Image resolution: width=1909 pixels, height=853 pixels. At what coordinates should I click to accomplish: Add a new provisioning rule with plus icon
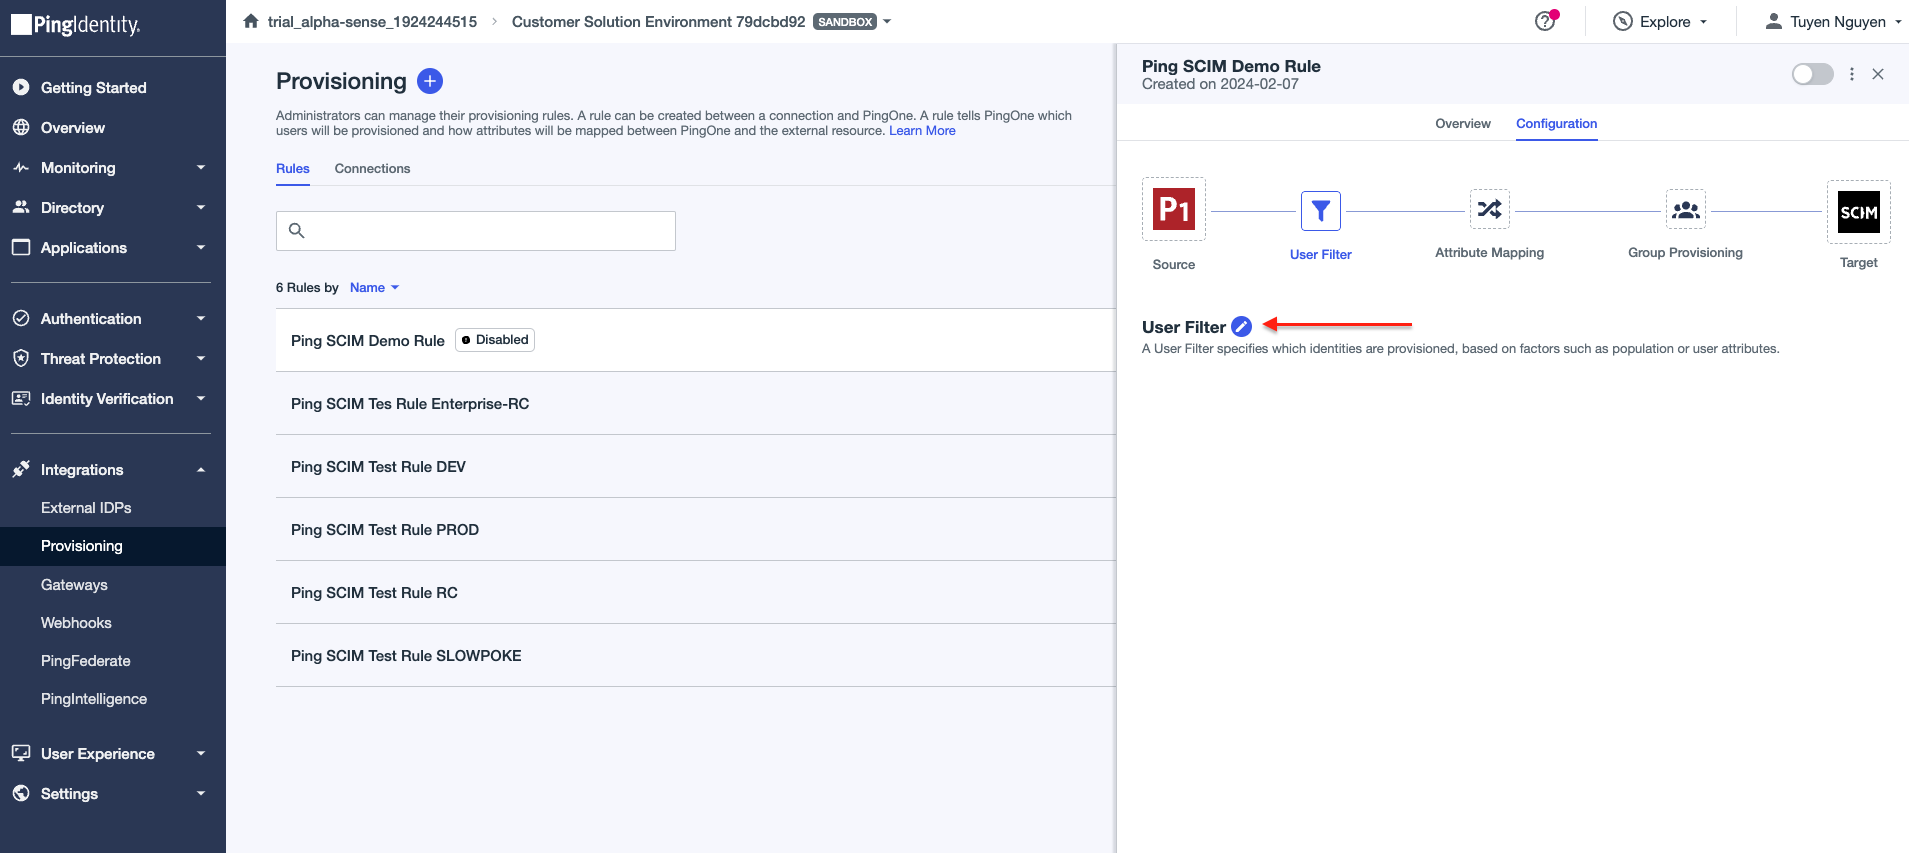430,81
